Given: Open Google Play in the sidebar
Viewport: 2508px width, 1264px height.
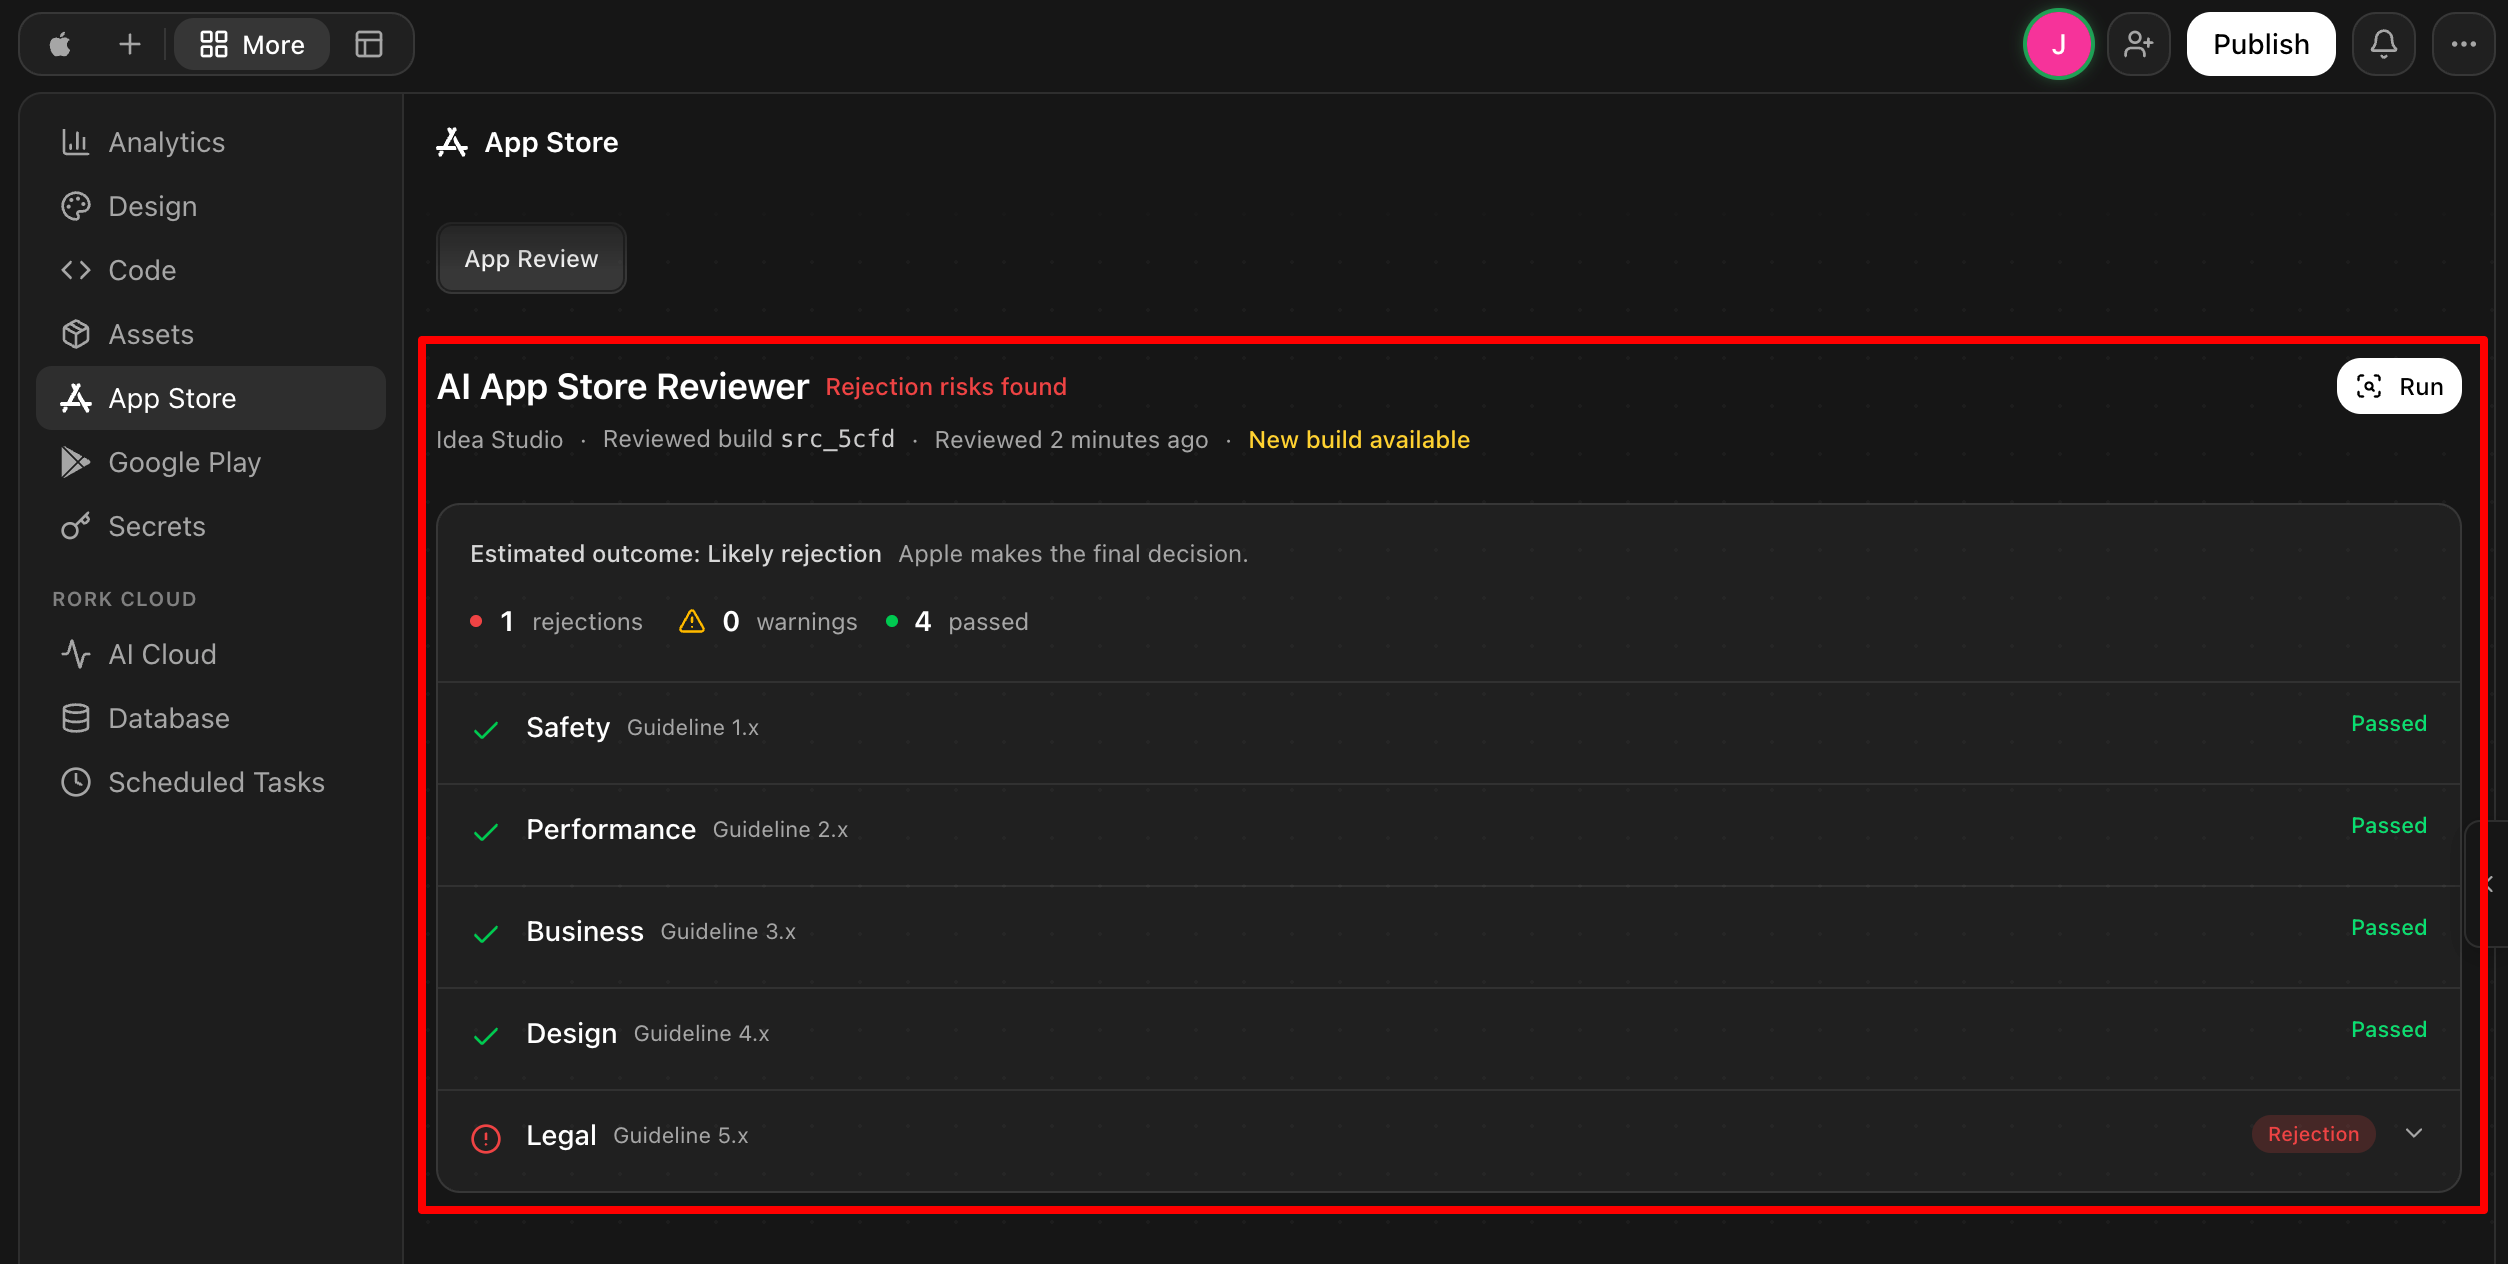Looking at the screenshot, I should point(211,462).
